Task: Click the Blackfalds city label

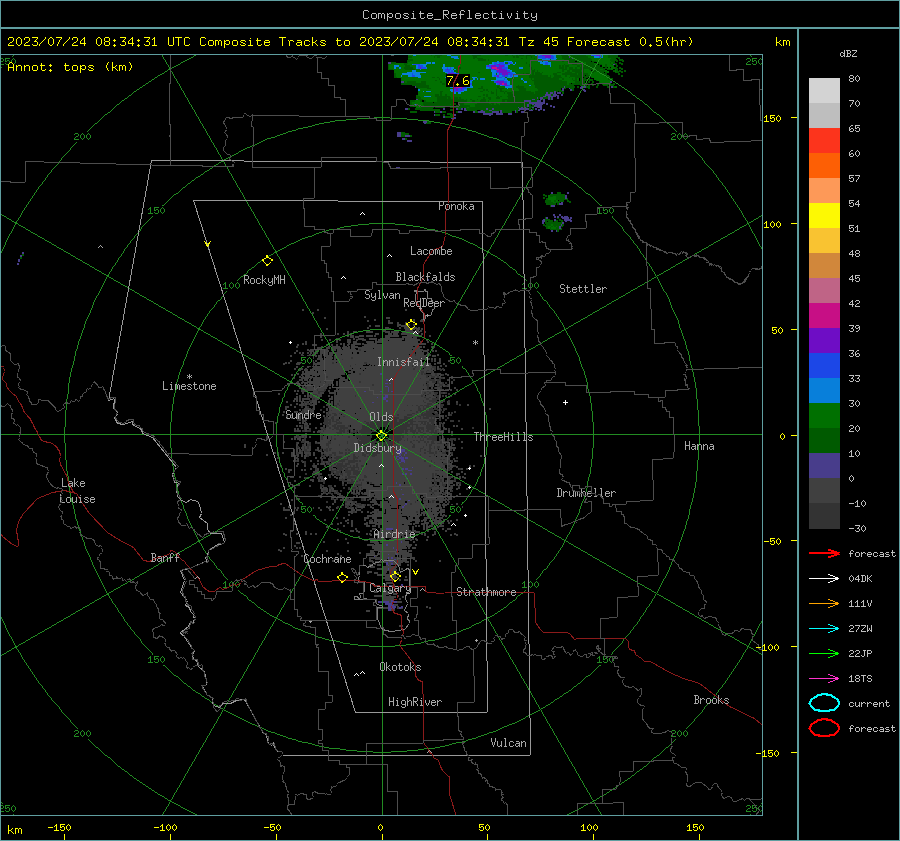Action: point(425,277)
